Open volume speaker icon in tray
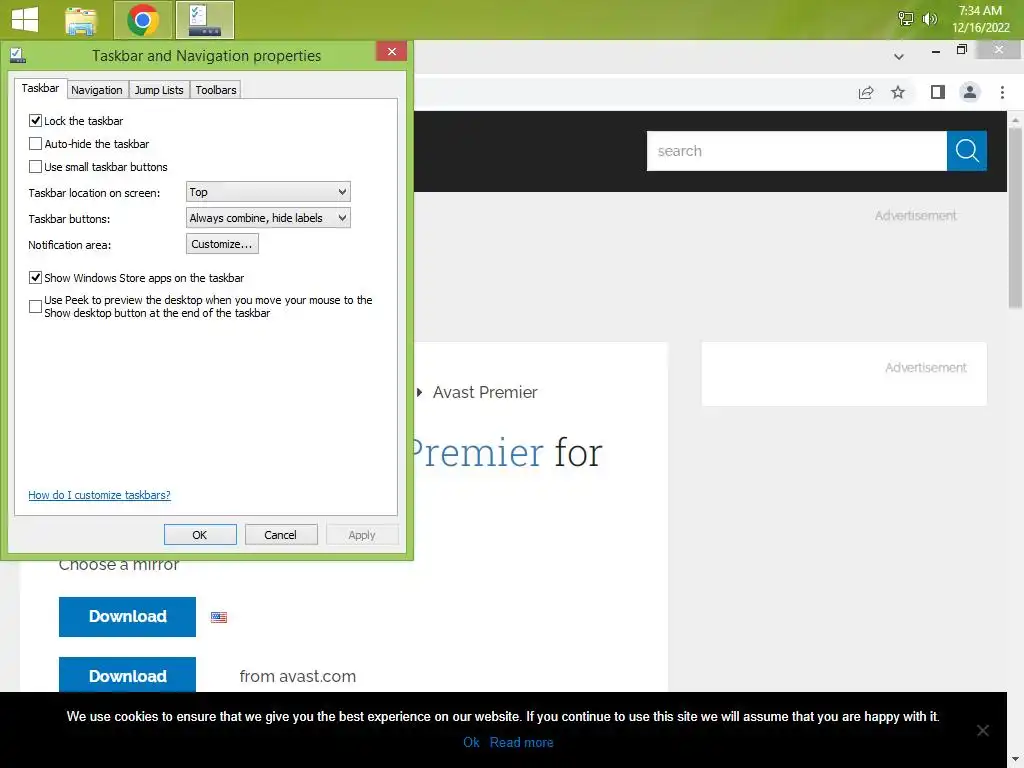 click(929, 19)
